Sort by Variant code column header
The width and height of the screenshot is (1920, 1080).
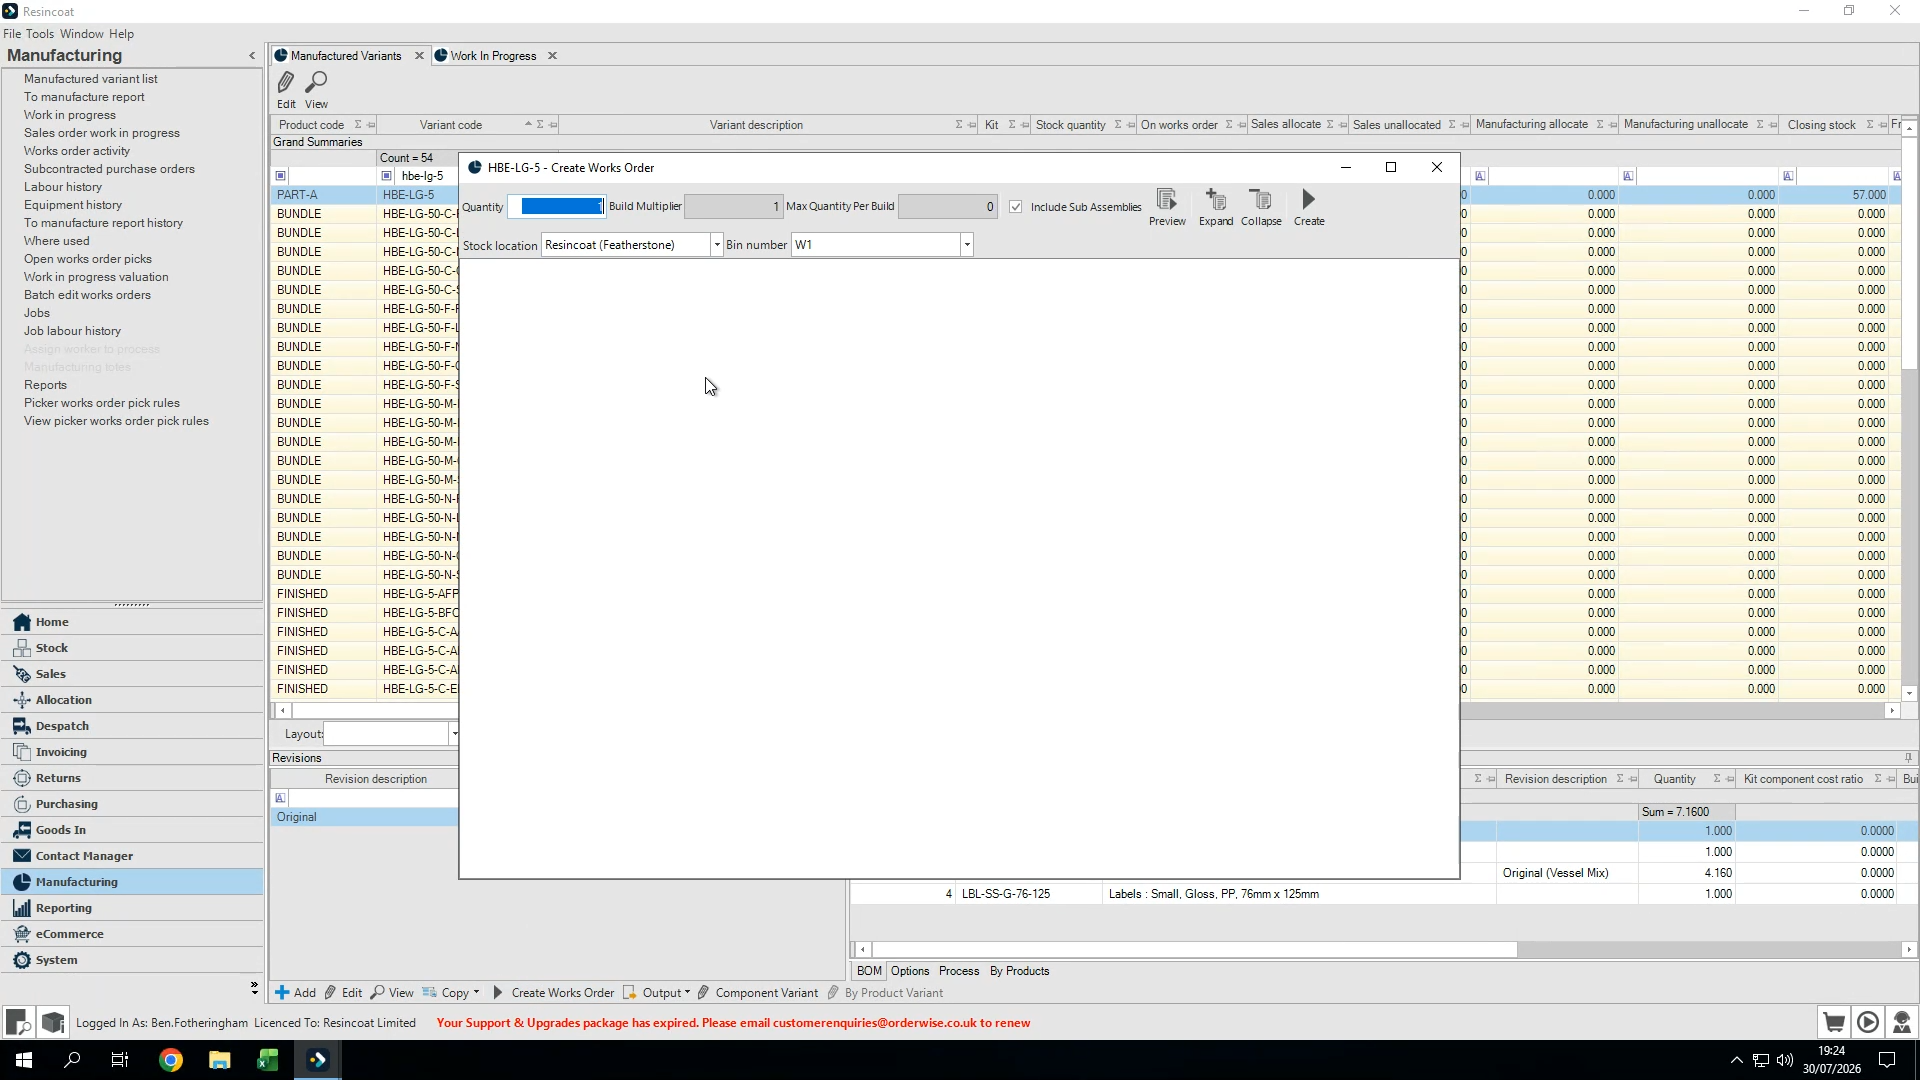click(x=451, y=125)
